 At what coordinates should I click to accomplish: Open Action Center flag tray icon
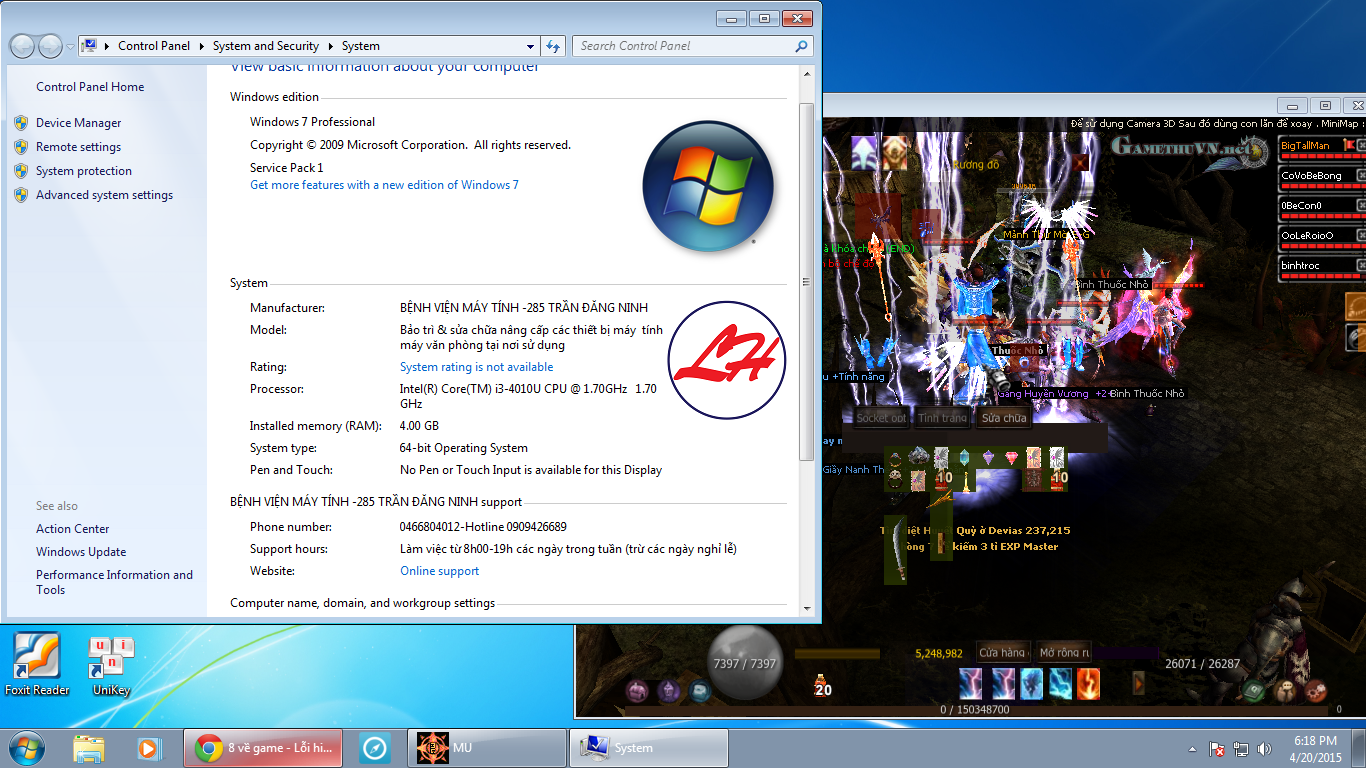(x=1217, y=749)
